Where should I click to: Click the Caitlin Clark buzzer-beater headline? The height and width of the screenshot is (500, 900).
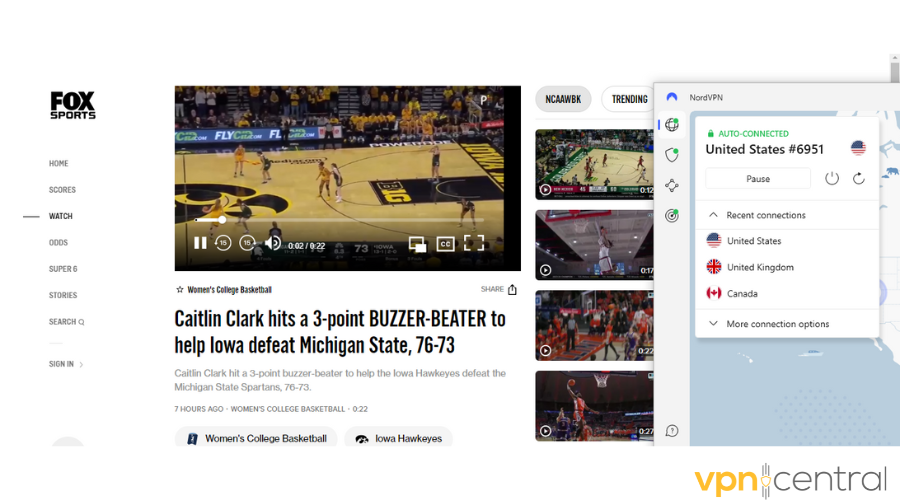[x=340, y=332]
